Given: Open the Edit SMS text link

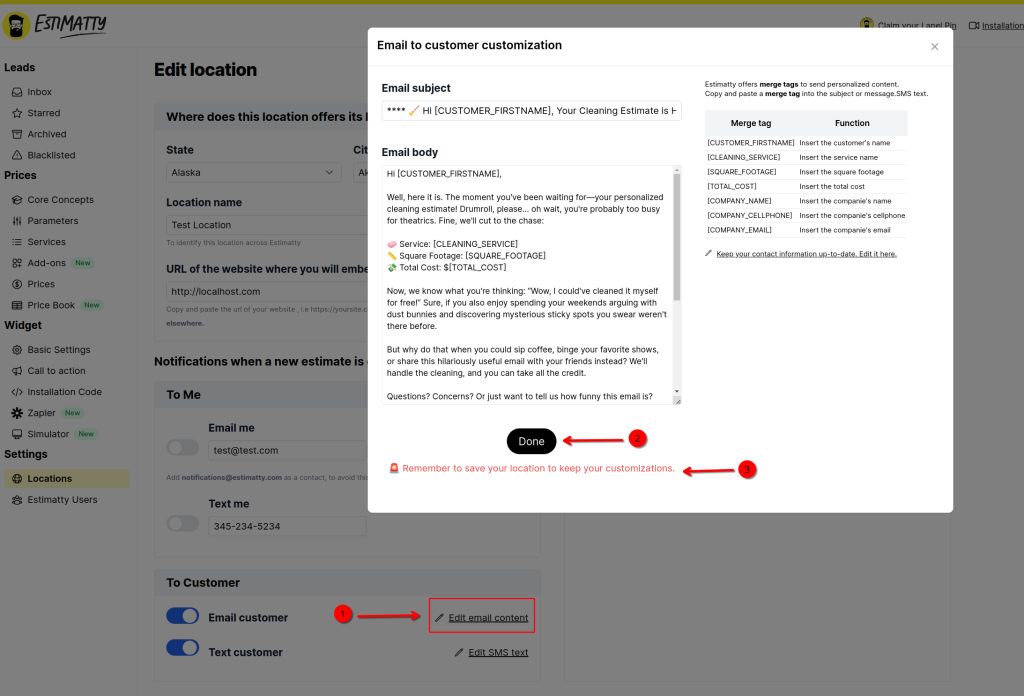Looking at the screenshot, I should (x=498, y=652).
